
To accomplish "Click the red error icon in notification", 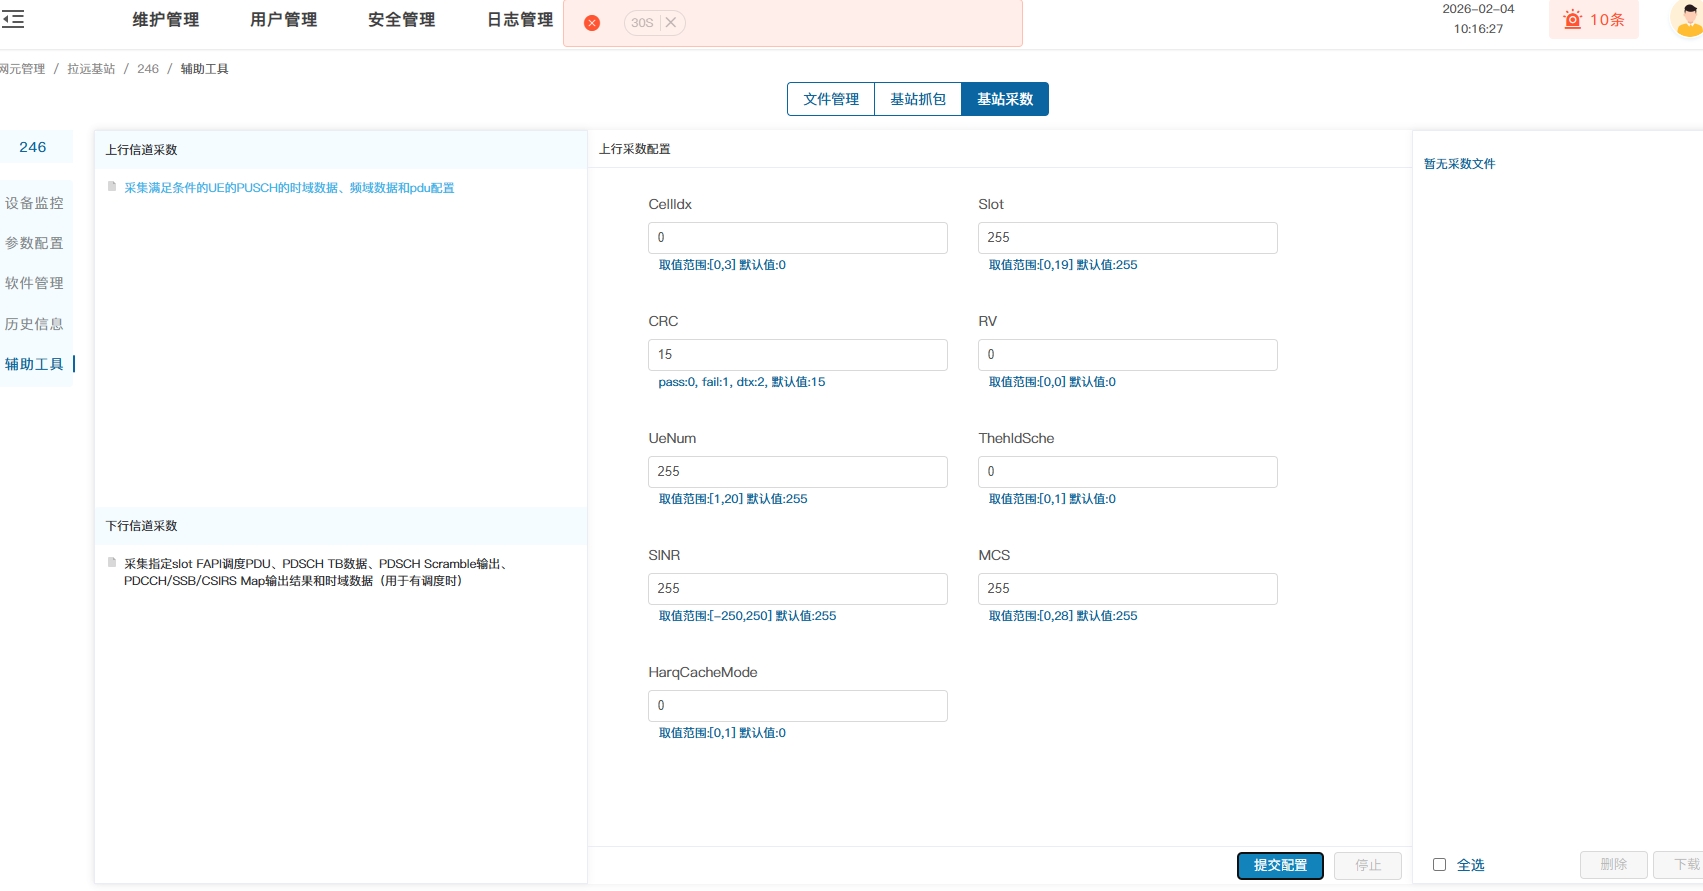I will point(592,23).
